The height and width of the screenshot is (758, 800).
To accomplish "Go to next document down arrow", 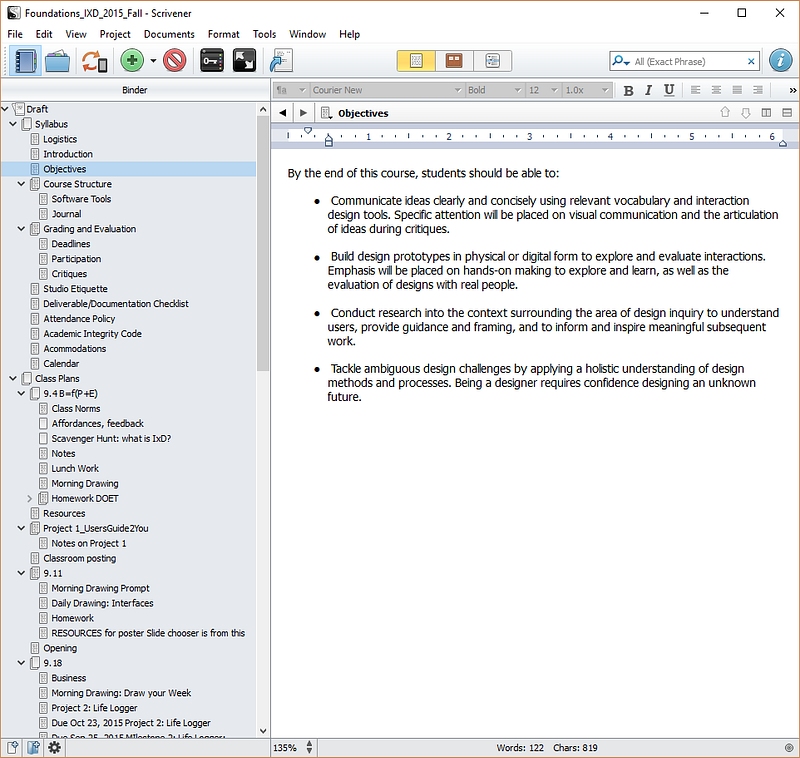I will click(746, 112).
